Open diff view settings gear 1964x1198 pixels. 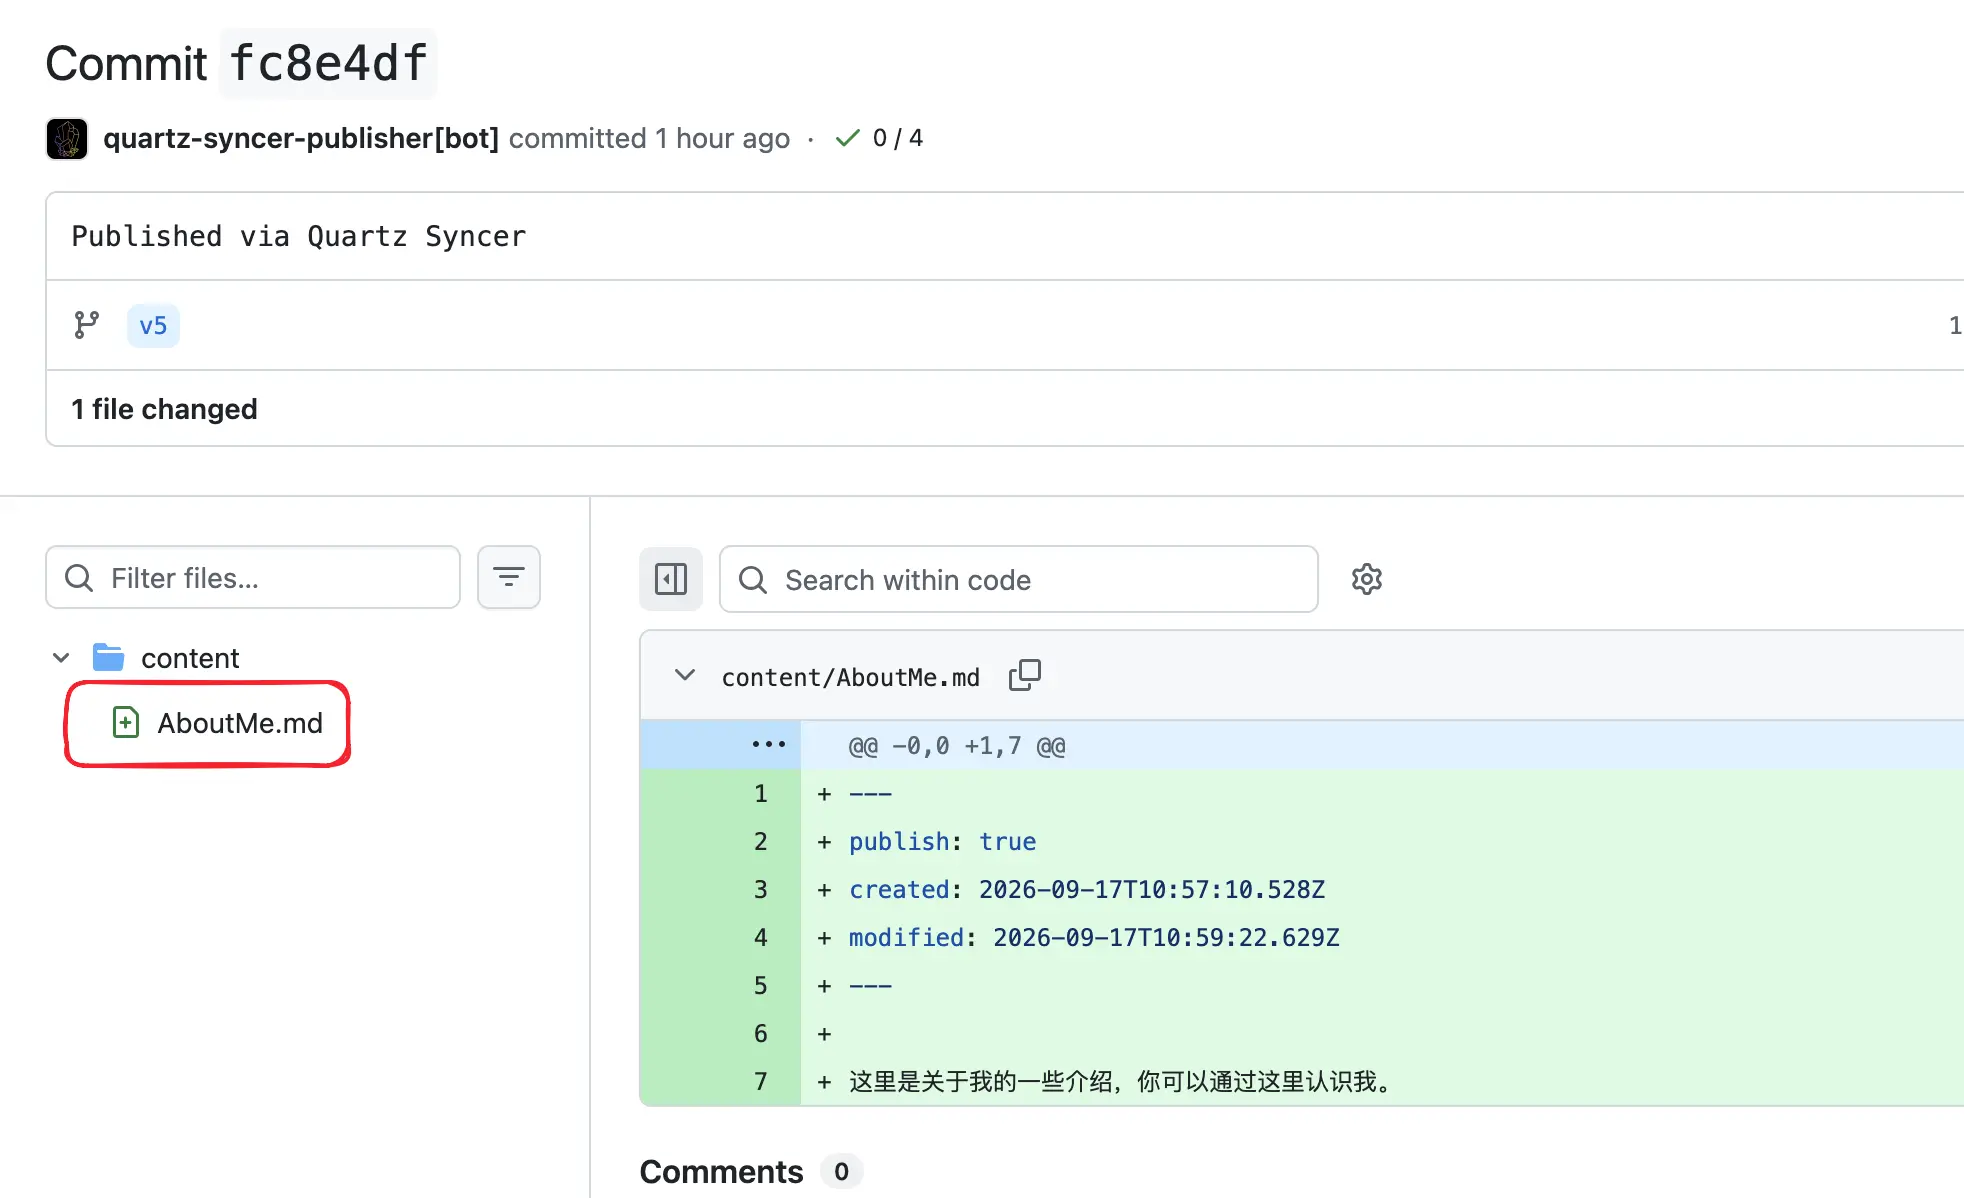(1367, 579)
